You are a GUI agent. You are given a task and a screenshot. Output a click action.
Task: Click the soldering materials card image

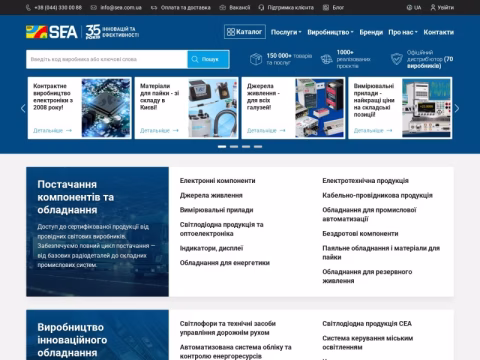tap(213, 108)
